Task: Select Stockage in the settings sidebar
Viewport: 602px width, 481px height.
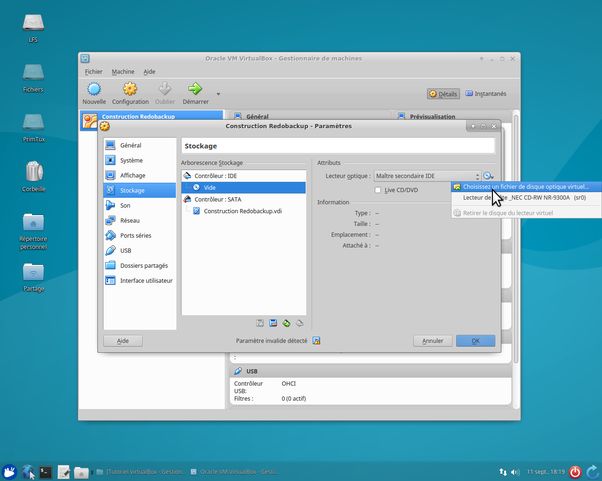Action: click(140, 190)
